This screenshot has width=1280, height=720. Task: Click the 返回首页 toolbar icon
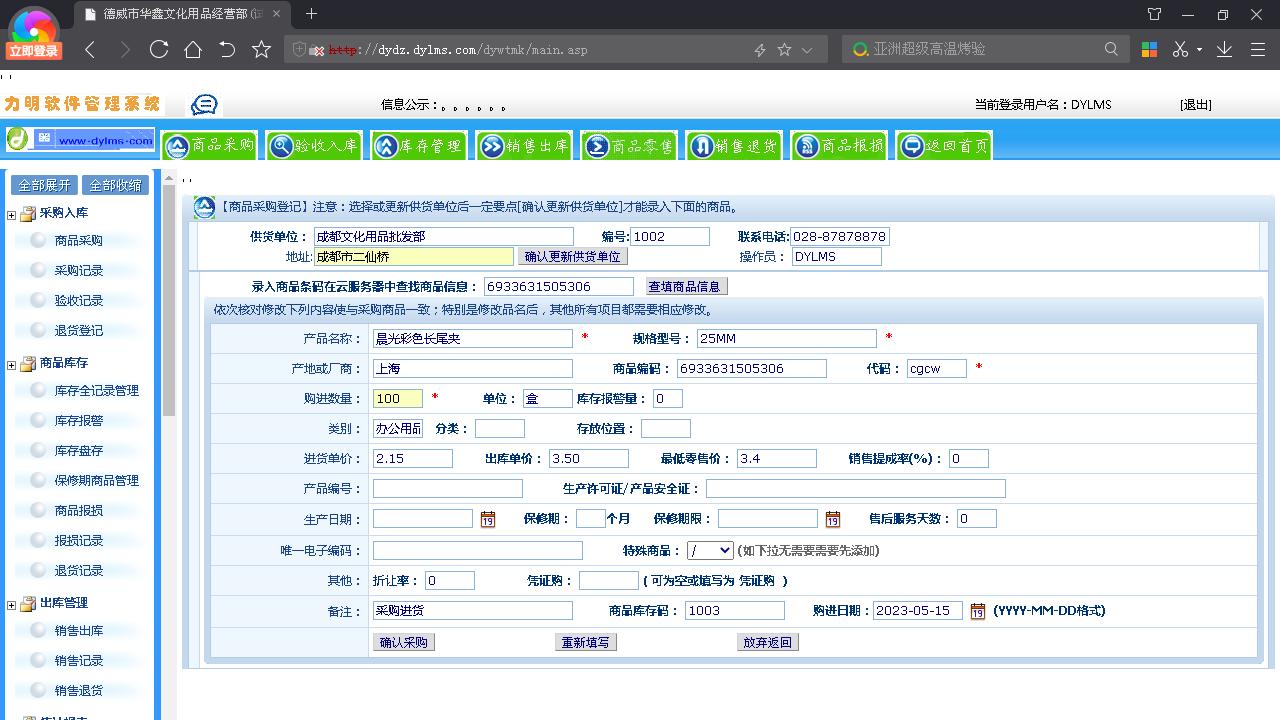tap(943, 145)
